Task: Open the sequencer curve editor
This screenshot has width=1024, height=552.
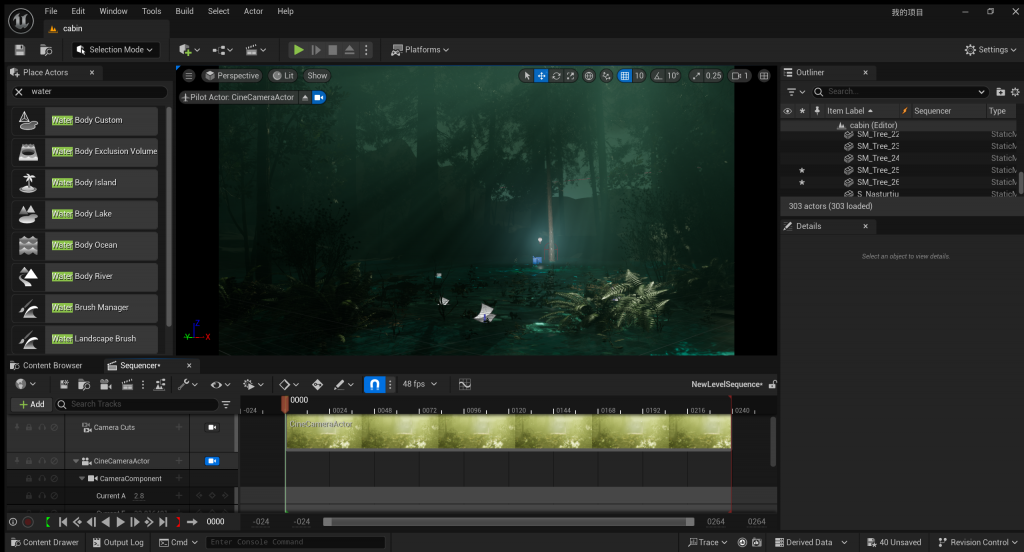Action: coord(465,384)
